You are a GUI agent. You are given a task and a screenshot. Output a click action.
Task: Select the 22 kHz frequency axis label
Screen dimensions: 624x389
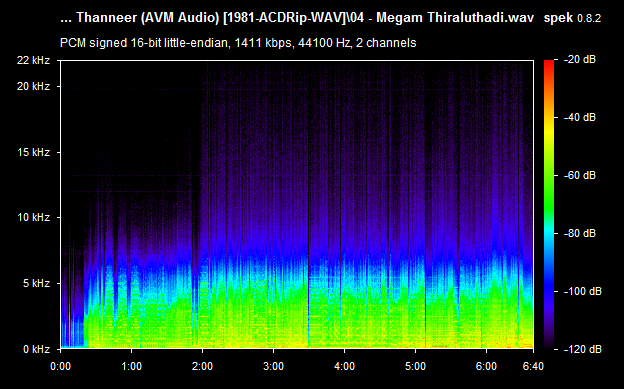tap(33, 60)
